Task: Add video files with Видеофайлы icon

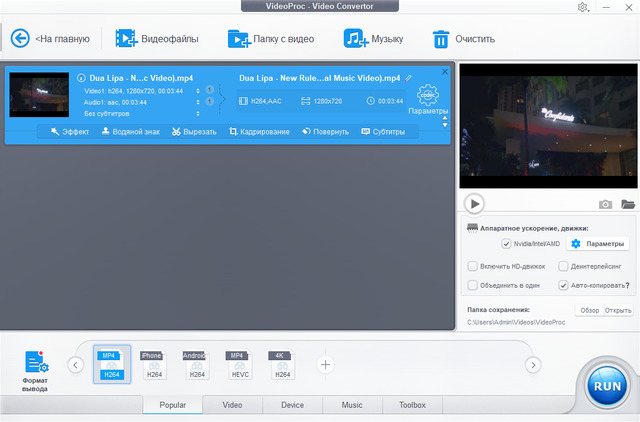Action: [126, 39]
